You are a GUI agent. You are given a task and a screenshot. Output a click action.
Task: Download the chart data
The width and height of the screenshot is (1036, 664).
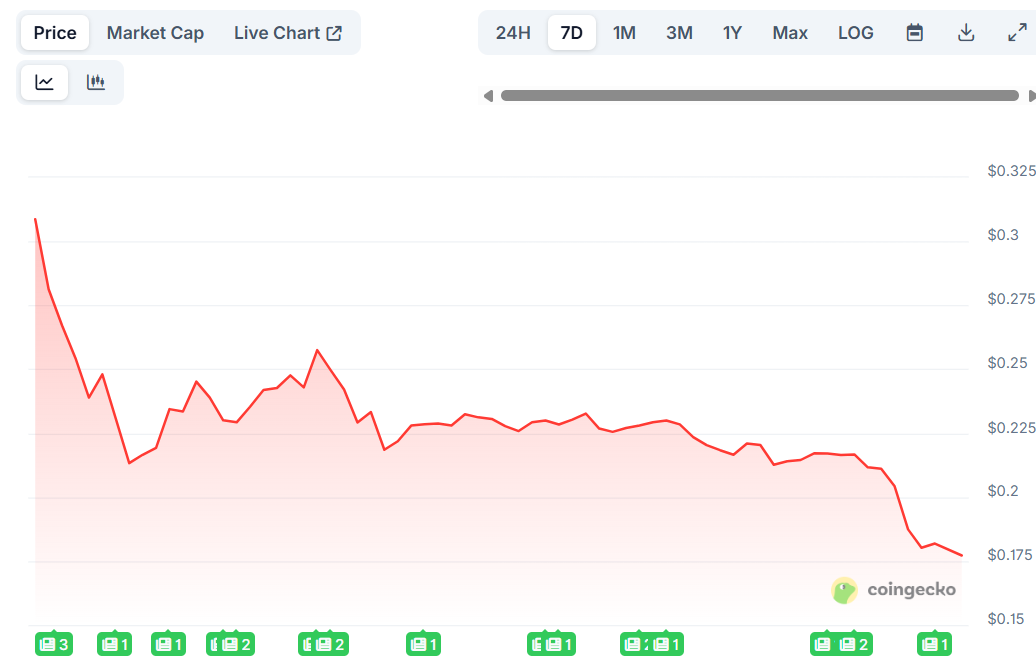pos(966,32)
